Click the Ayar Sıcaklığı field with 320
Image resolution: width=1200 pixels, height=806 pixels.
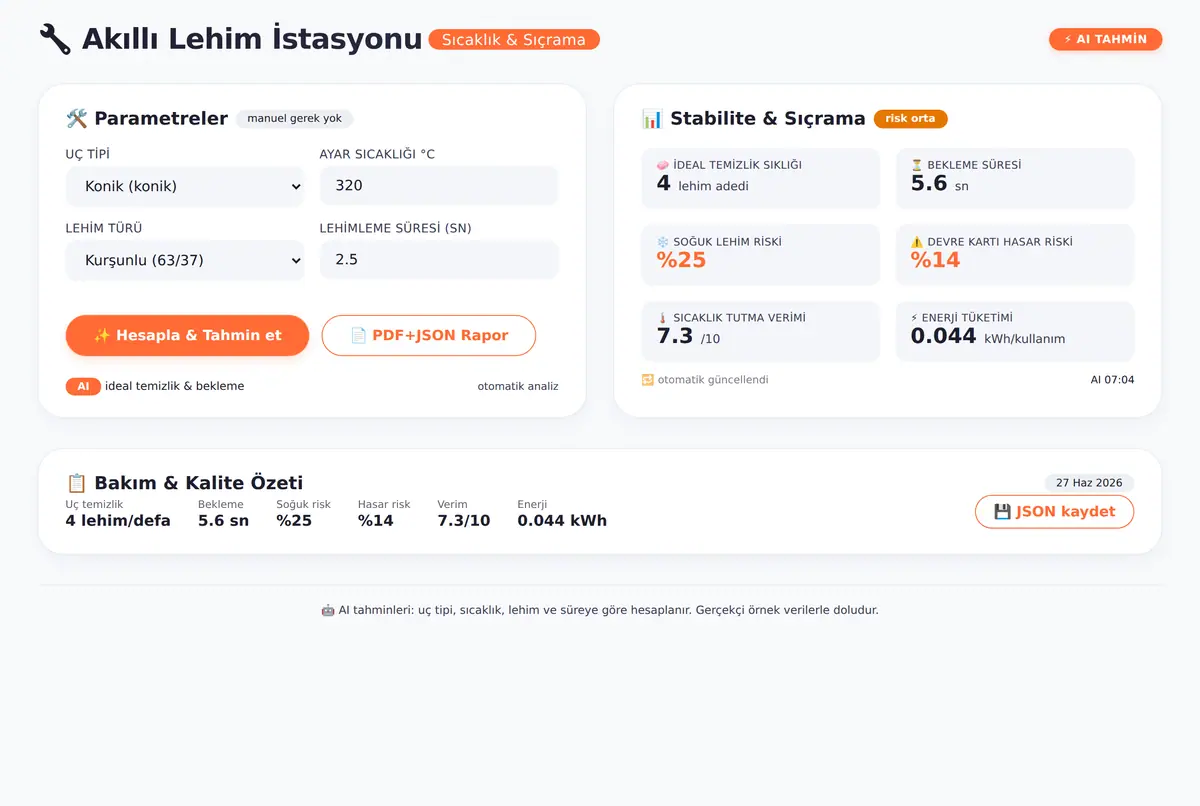point(439,186)
